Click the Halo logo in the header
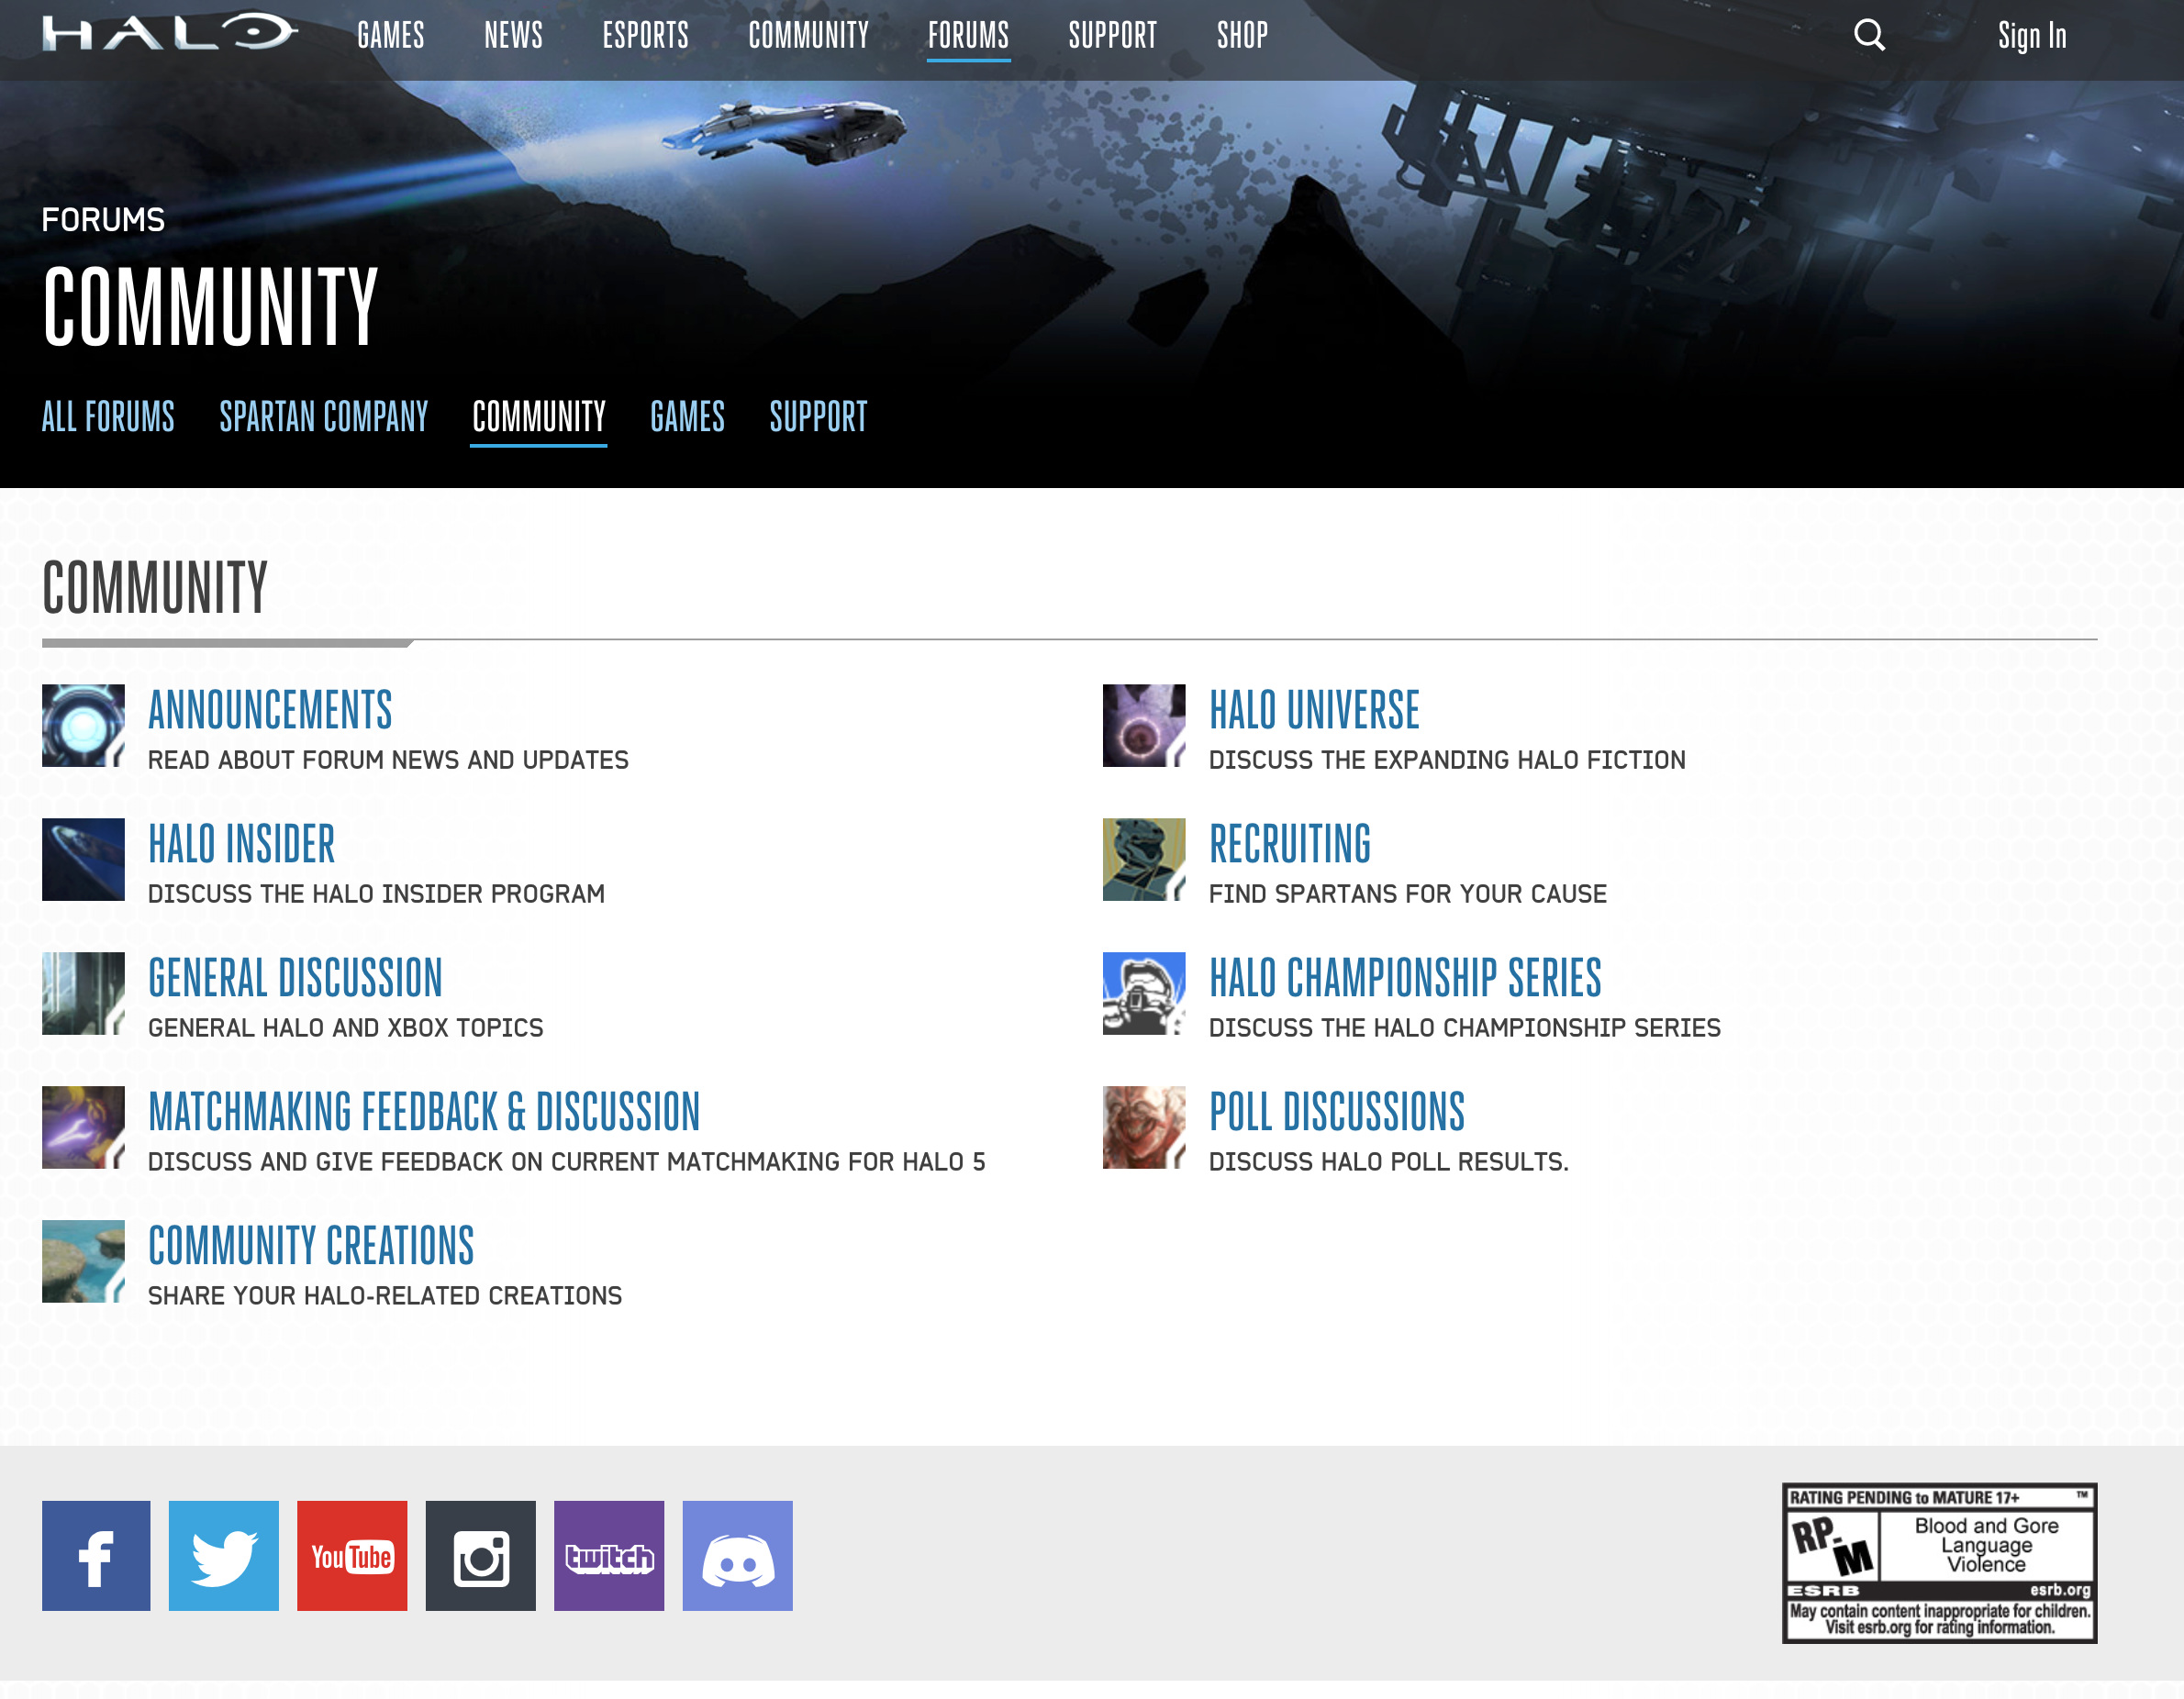Image resolution: width=2184 pixels, height=1699 pixels. pyautogui.click(x=170, y=33)
